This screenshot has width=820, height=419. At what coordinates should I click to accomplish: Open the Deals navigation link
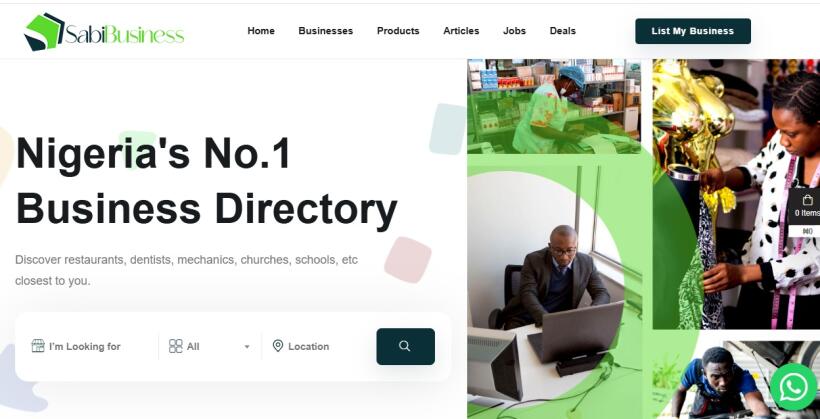coord(562,31)
